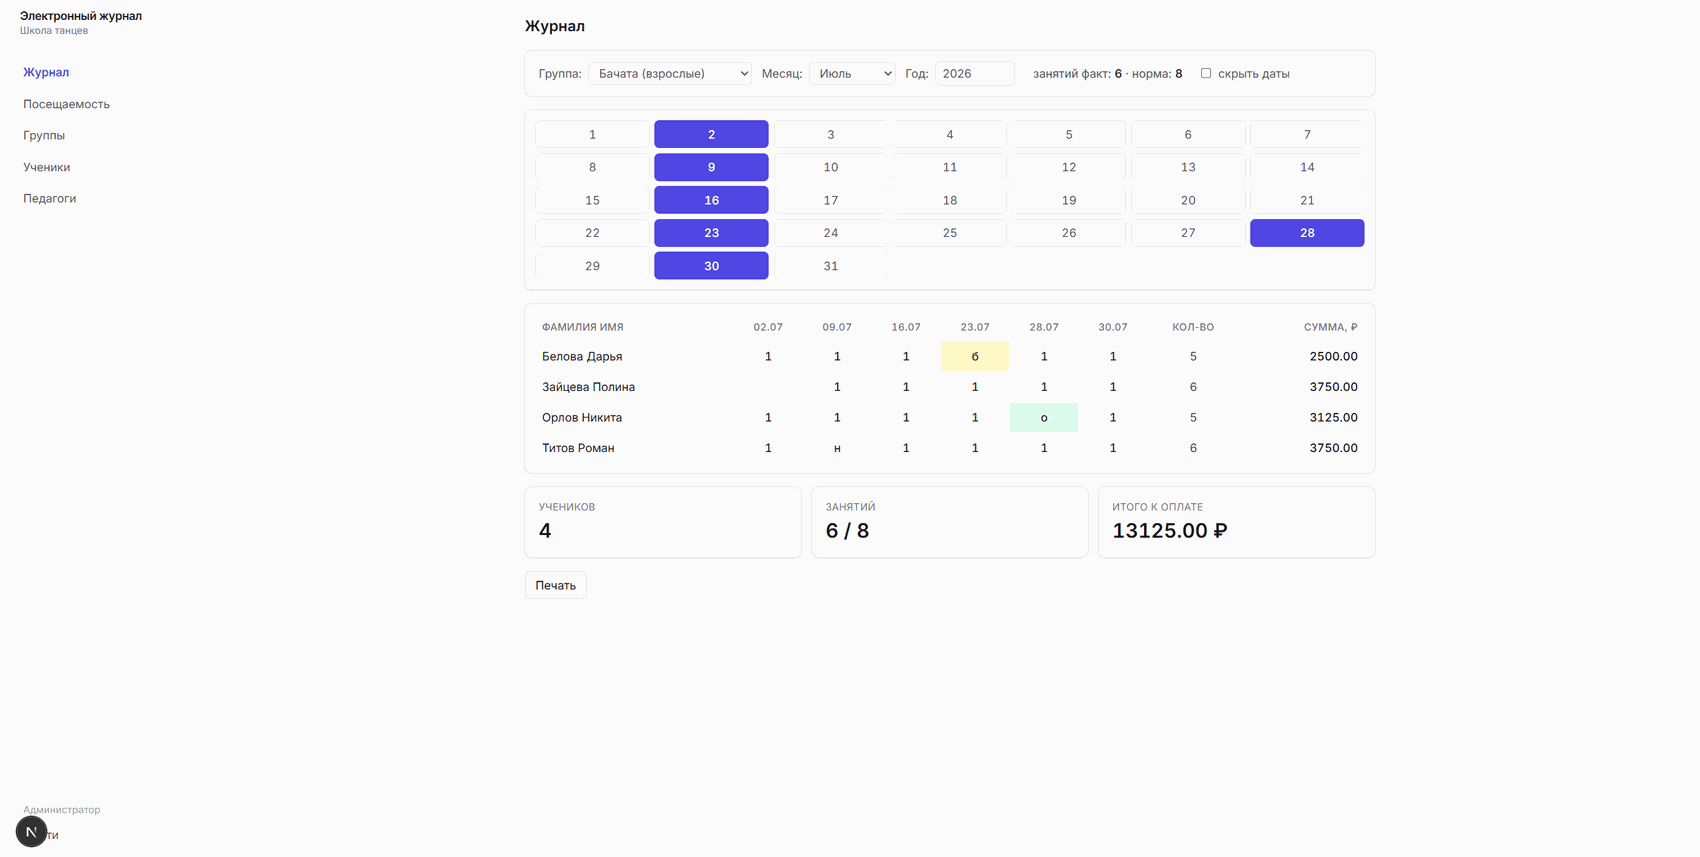
Task: Toggle the 'скрыть даты' checkbox
Action: 1206,73
